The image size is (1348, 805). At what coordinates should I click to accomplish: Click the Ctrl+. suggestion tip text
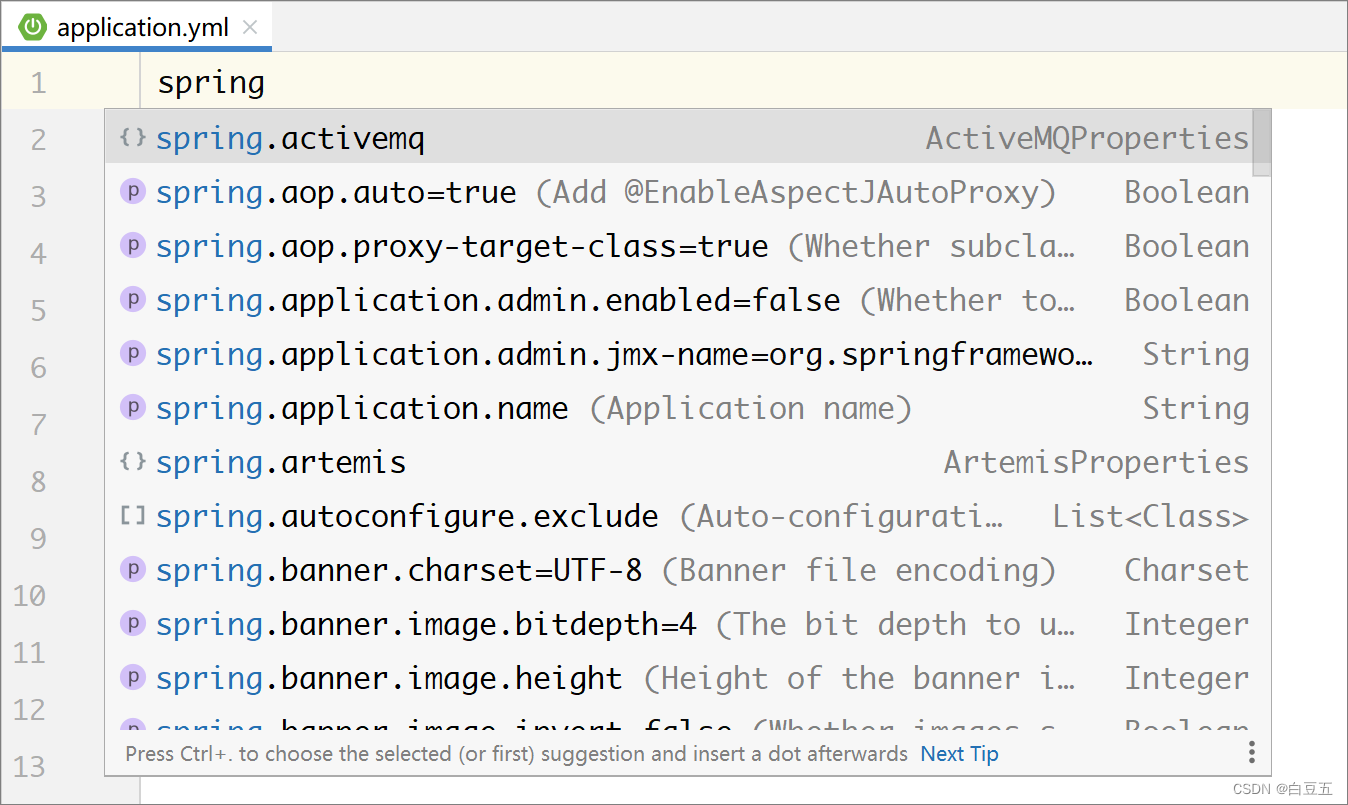coord(516,754)
